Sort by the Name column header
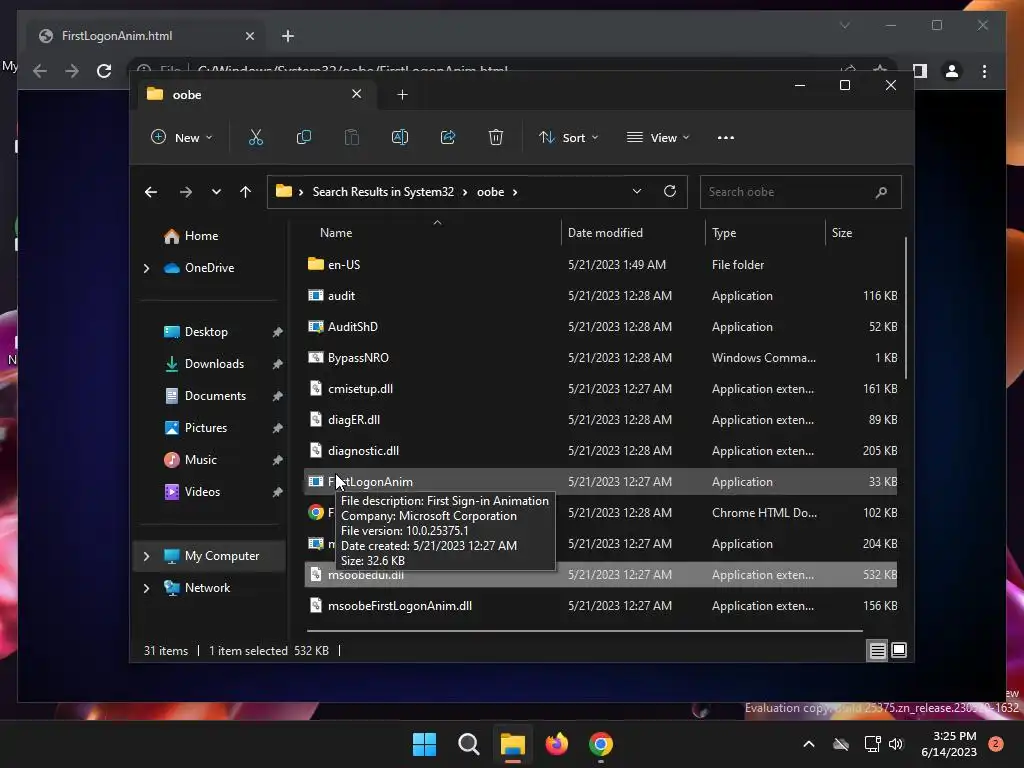The height and width of the screenshot is (768, 1024). 336,233
